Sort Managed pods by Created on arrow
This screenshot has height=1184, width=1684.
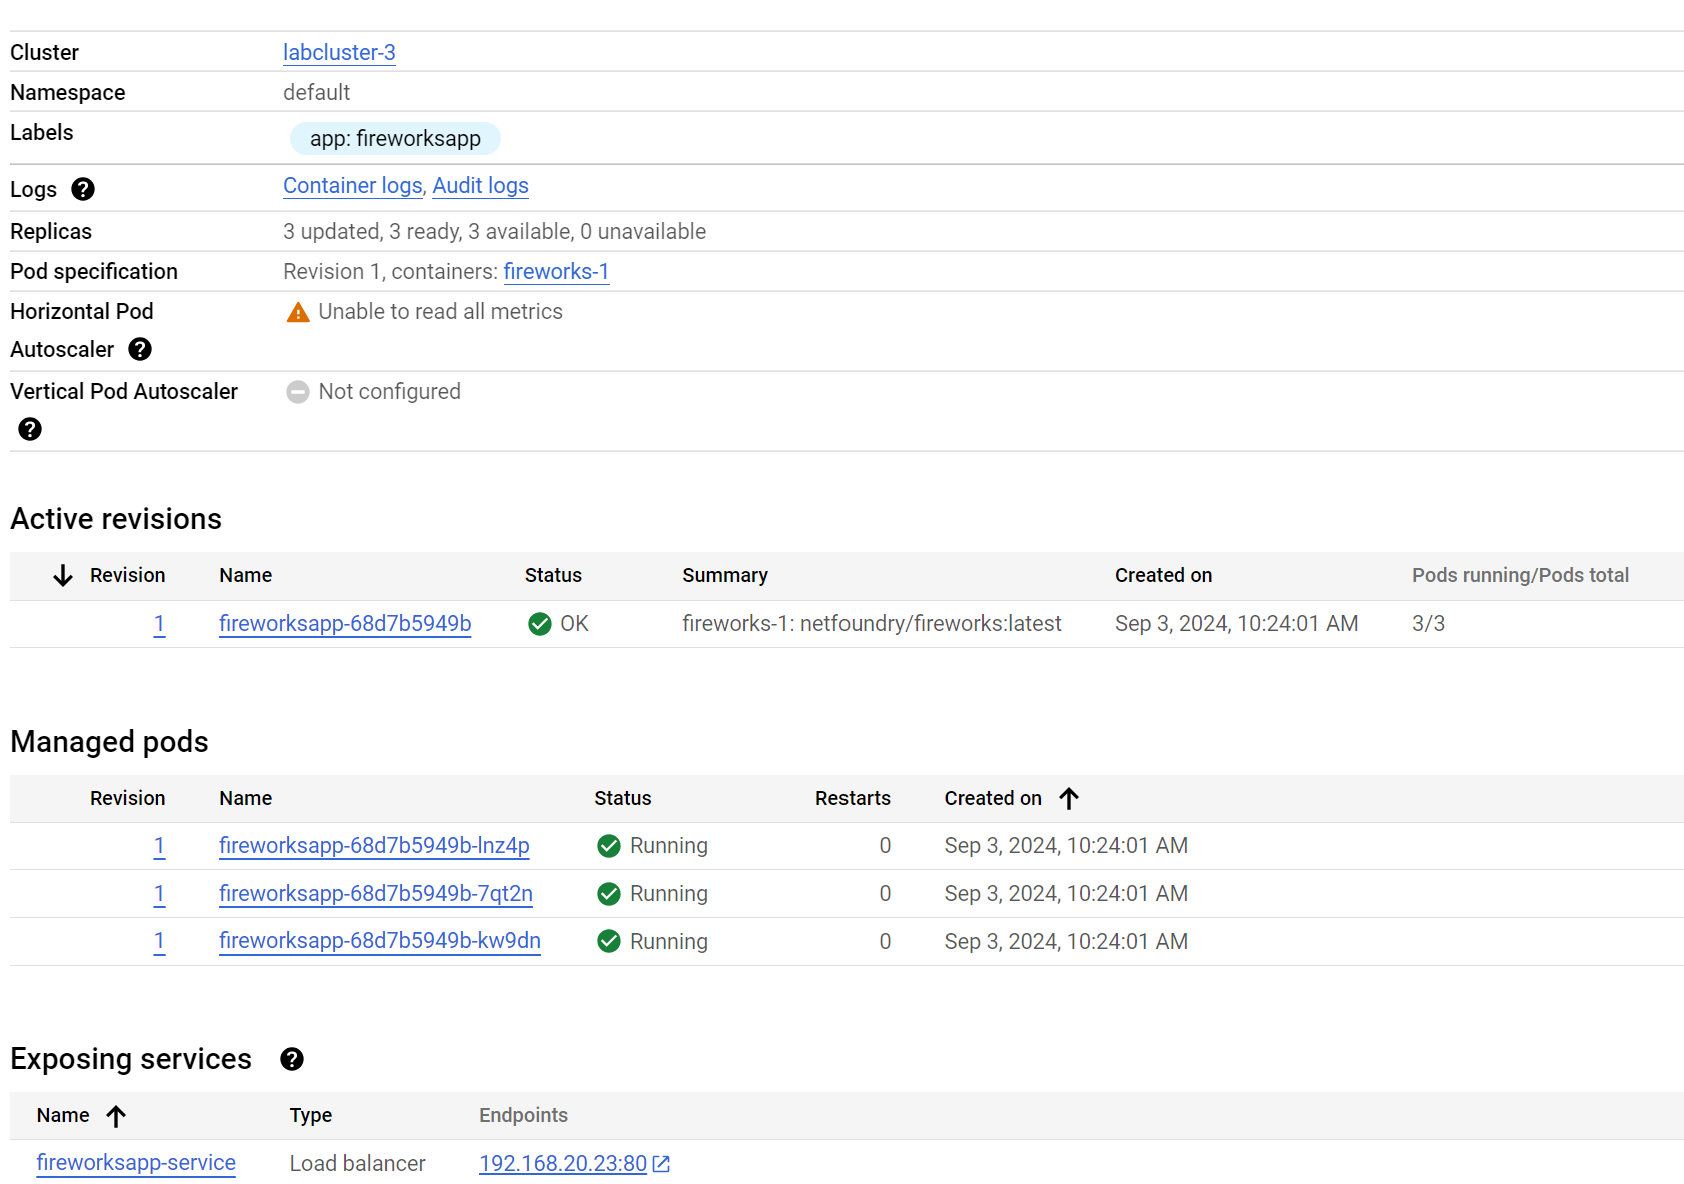point(1069,798)
